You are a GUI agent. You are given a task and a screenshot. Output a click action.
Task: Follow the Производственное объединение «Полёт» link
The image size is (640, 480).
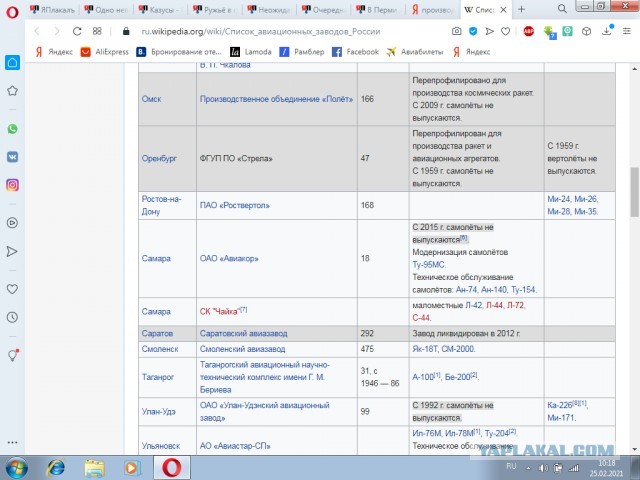click(x=276, y=99)
